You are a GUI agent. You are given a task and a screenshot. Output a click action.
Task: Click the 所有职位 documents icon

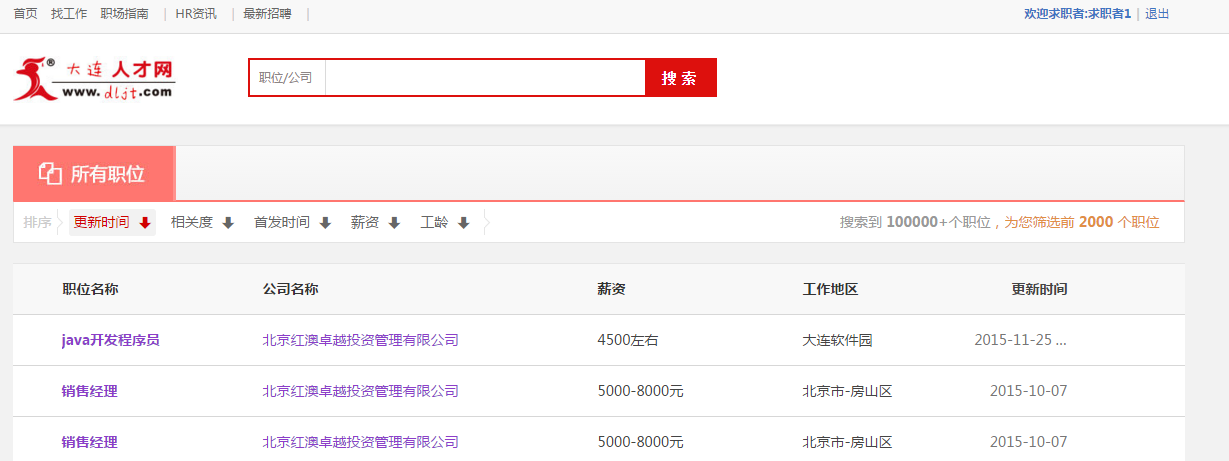50,173
